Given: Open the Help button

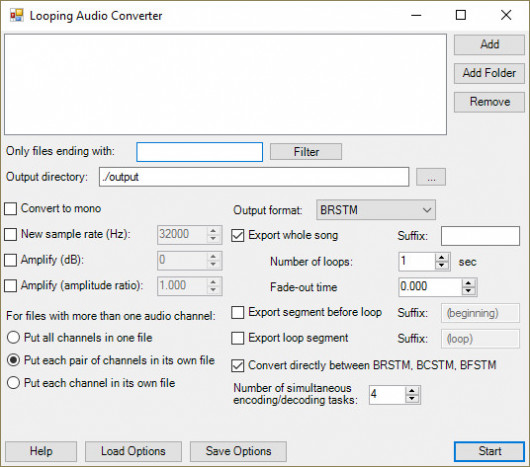Looking at the screenshot, I should [41, 451].
